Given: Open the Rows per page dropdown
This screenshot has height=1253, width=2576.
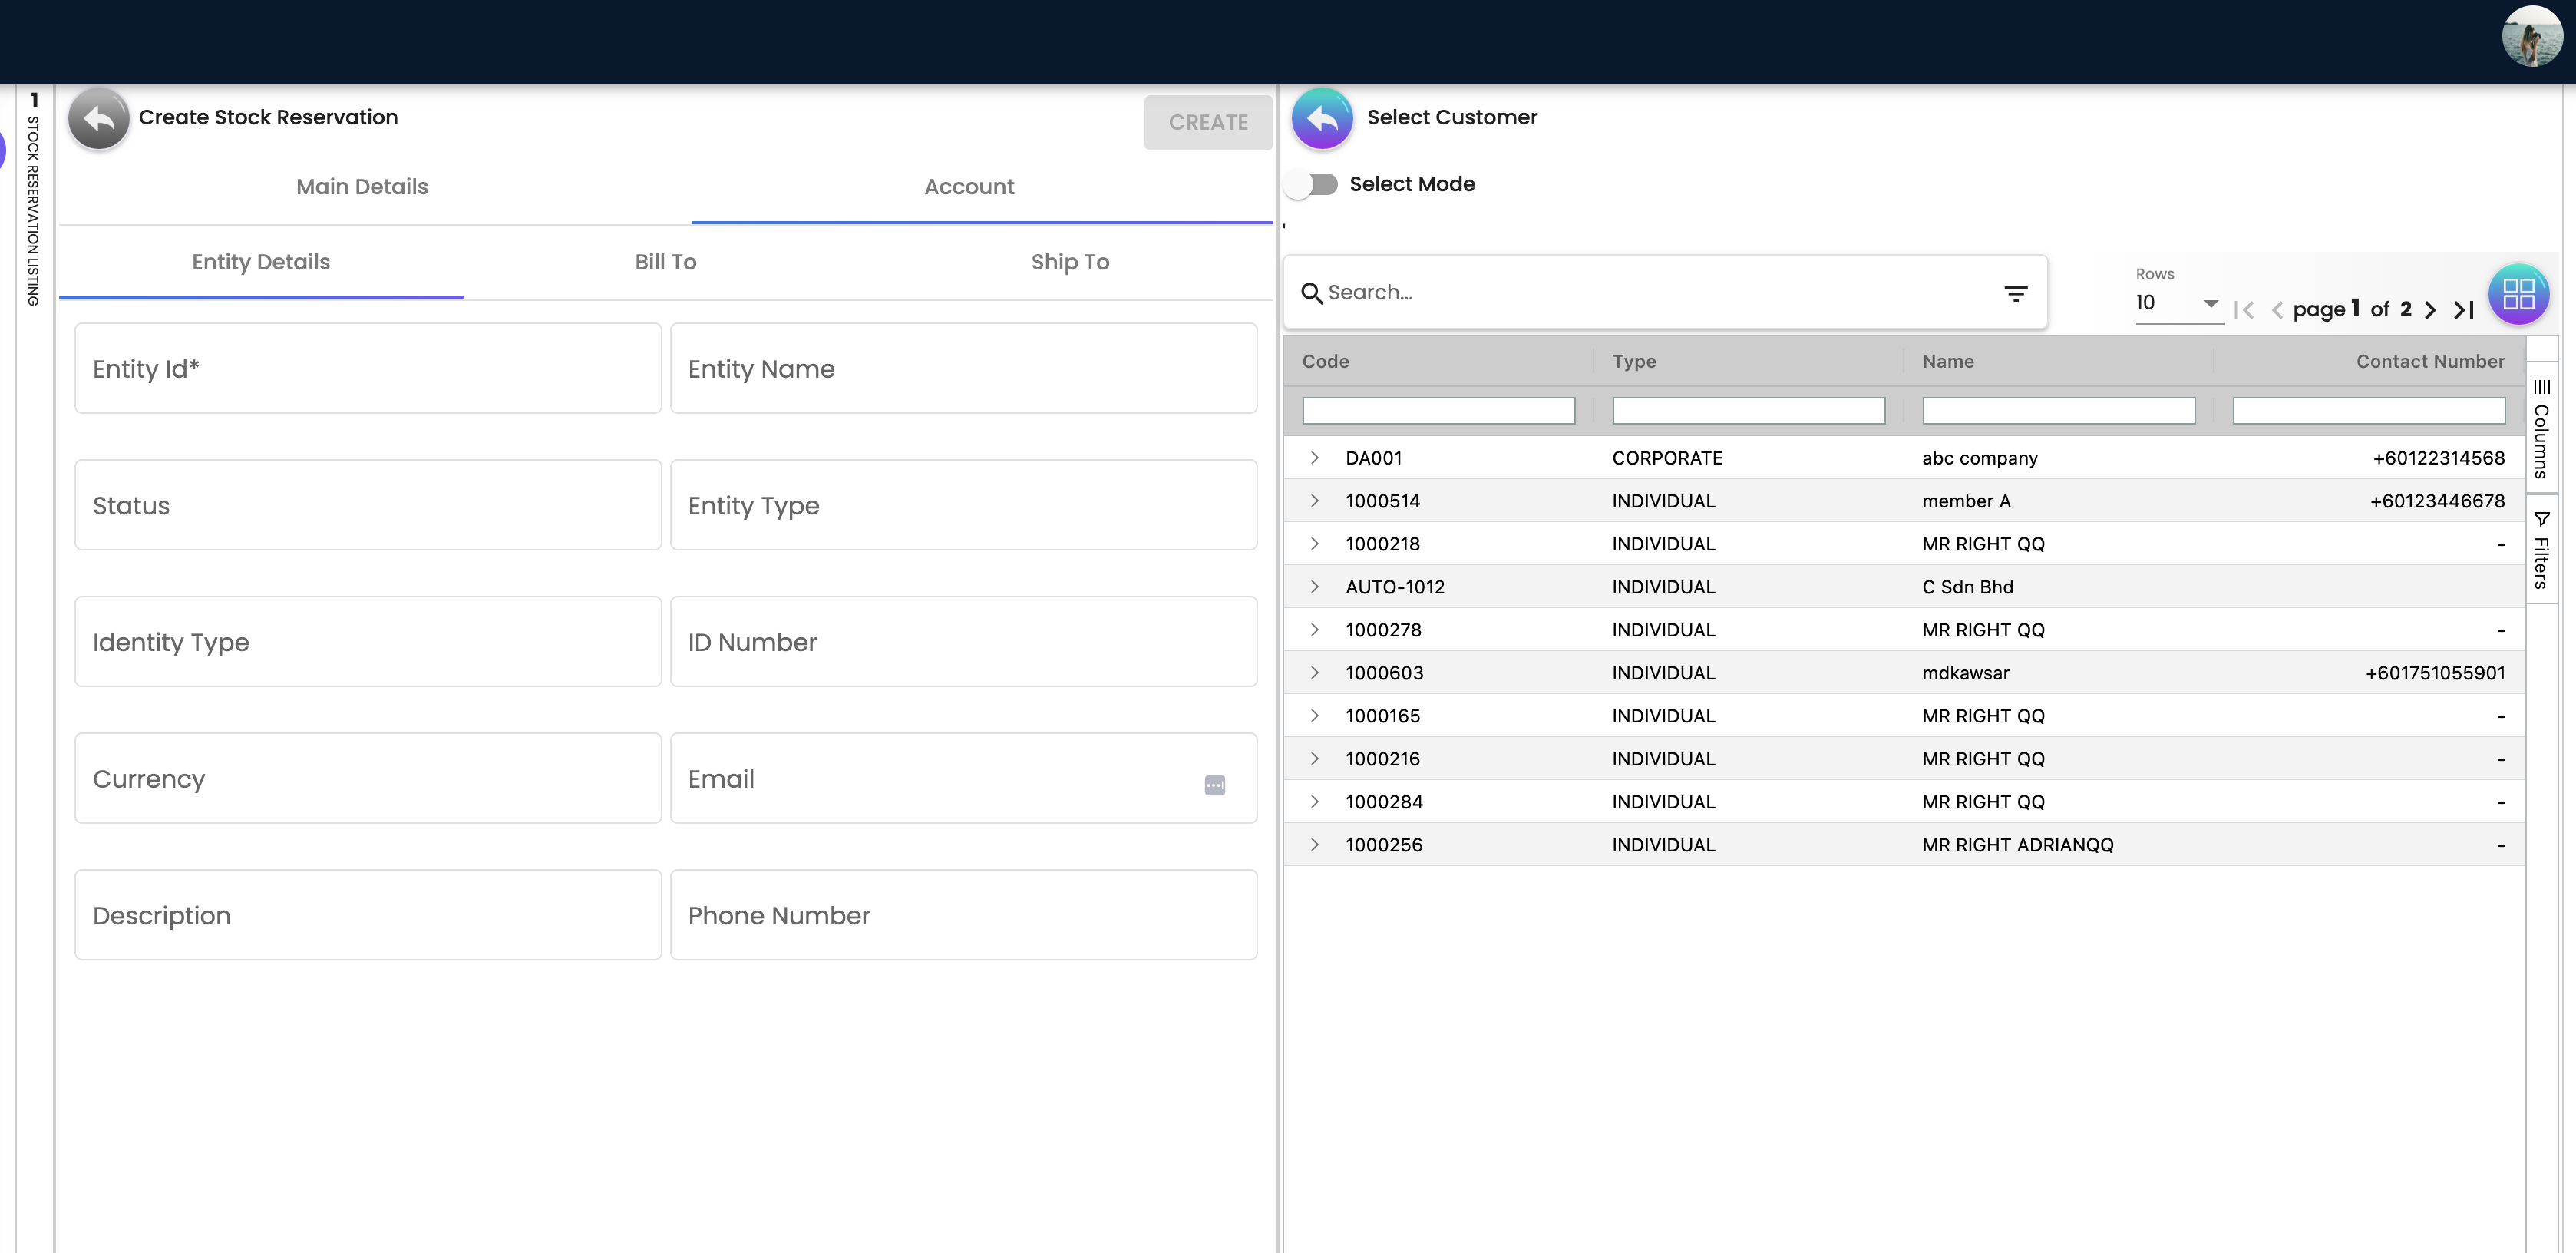Looking at the screenshot, I should [x=2179, y=303].
